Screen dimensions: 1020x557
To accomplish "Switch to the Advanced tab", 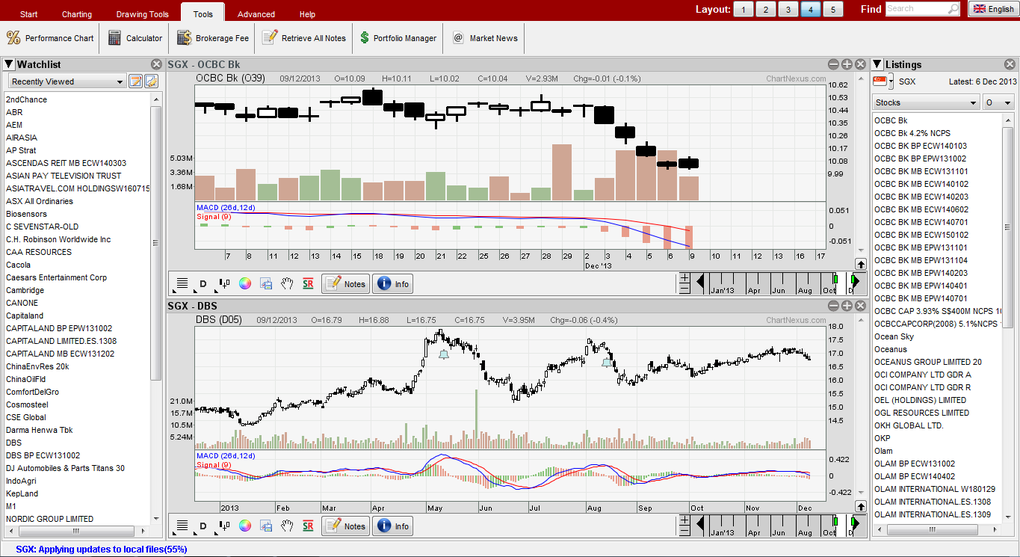I will pyautogui.click(x=256, y=14).
